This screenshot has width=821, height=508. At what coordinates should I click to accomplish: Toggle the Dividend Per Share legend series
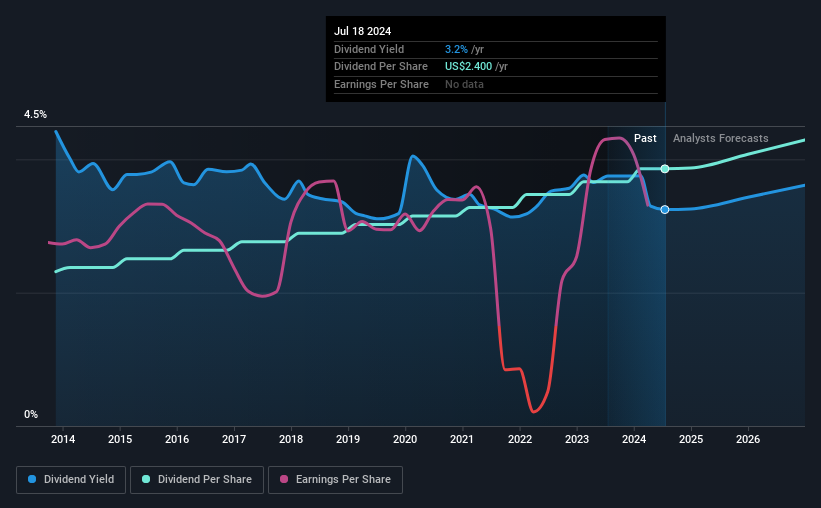[x=197, y=480]
